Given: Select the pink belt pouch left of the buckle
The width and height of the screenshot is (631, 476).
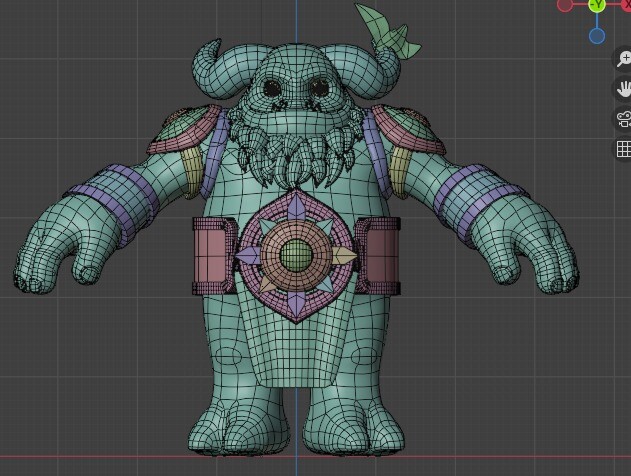Looking at the screenshot, I should pyautogui.click(x=213, y=256).
